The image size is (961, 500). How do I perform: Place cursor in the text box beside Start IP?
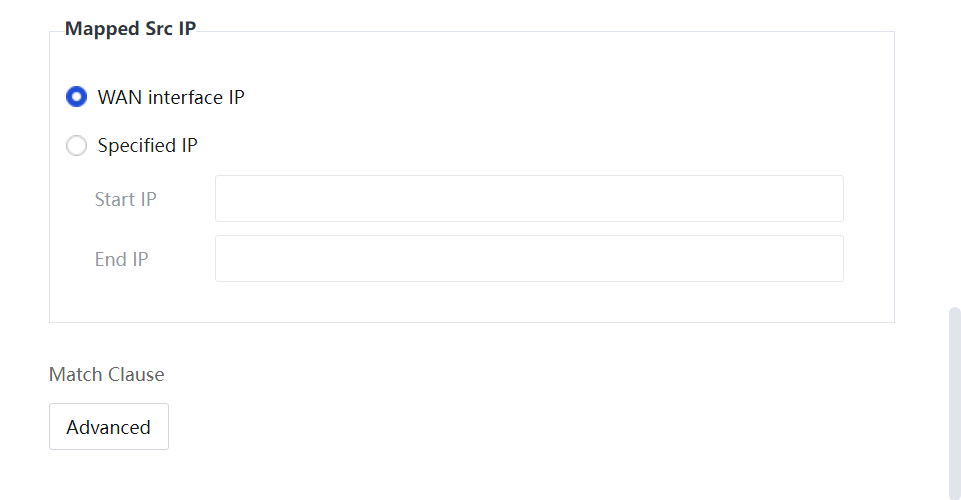click(x=529, y=199)
